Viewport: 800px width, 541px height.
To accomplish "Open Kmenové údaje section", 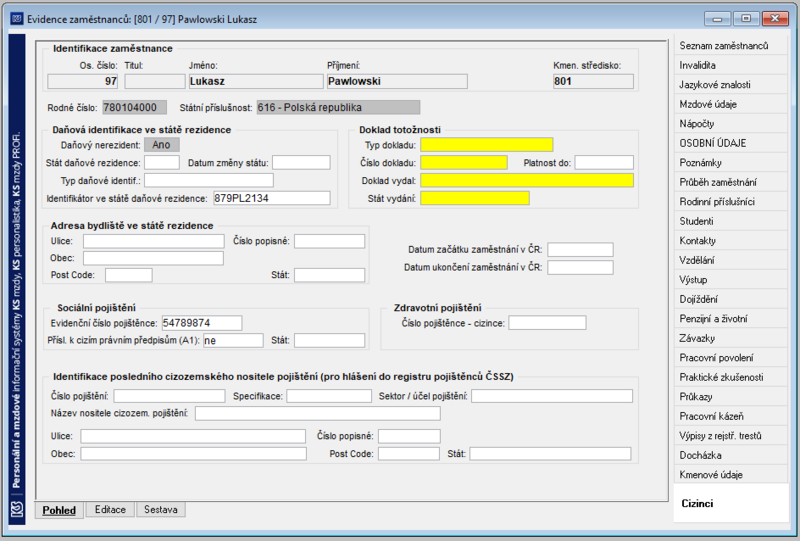I will tap(730, 475).
